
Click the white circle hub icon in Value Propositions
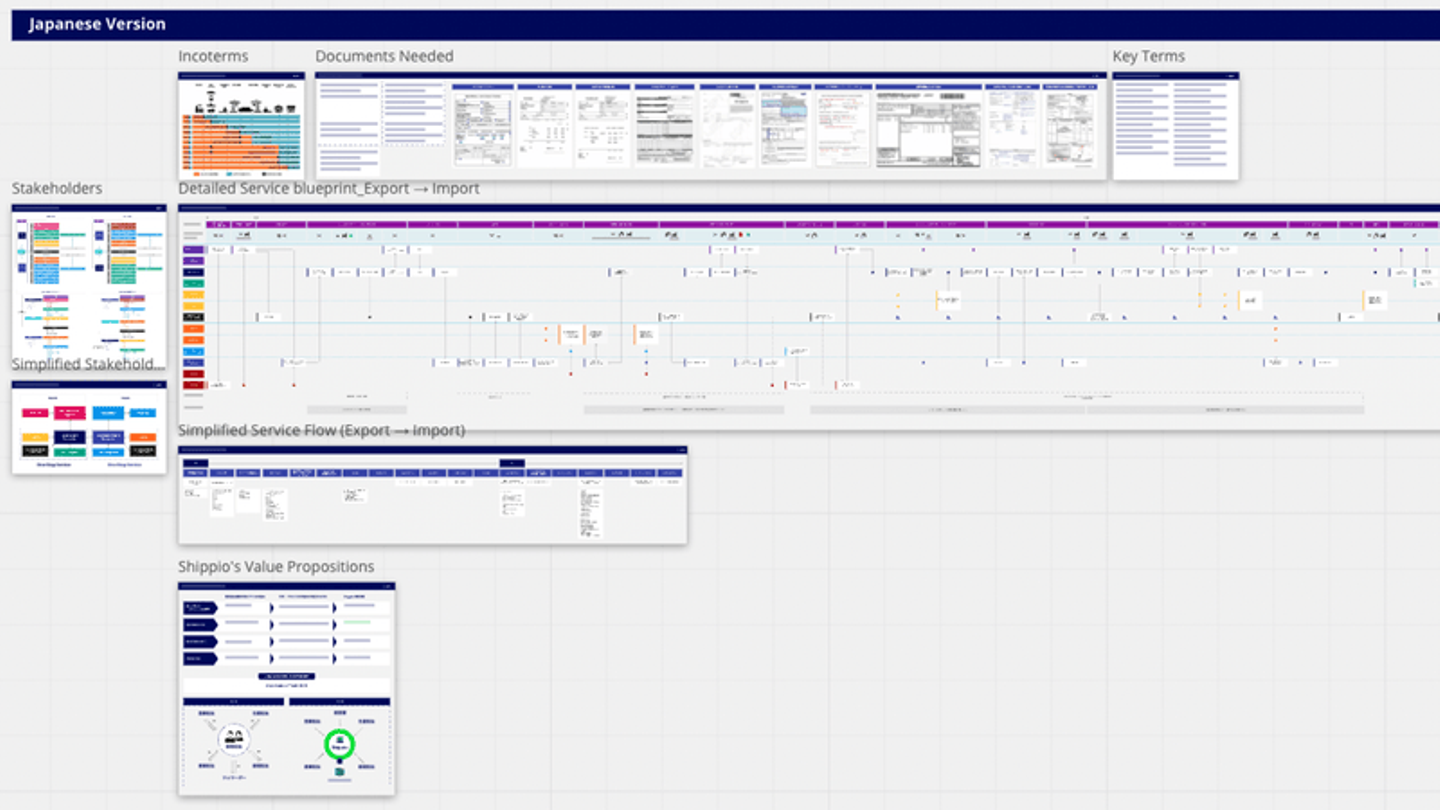(x=235, y=744)
